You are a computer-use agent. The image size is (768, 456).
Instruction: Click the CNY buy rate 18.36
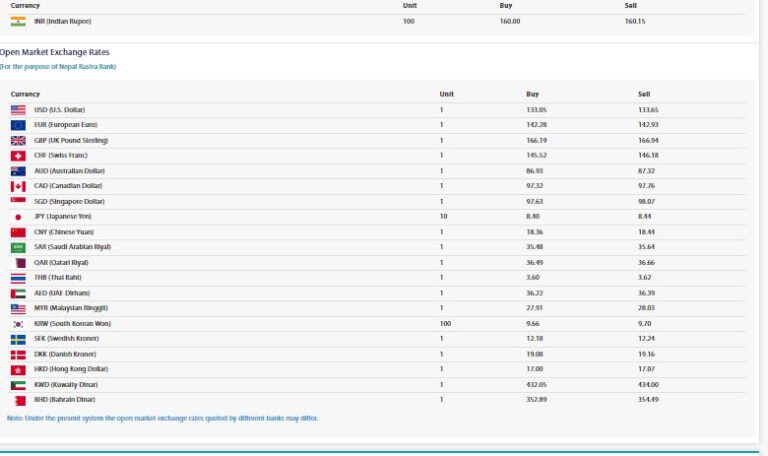(x=534, y=232)
